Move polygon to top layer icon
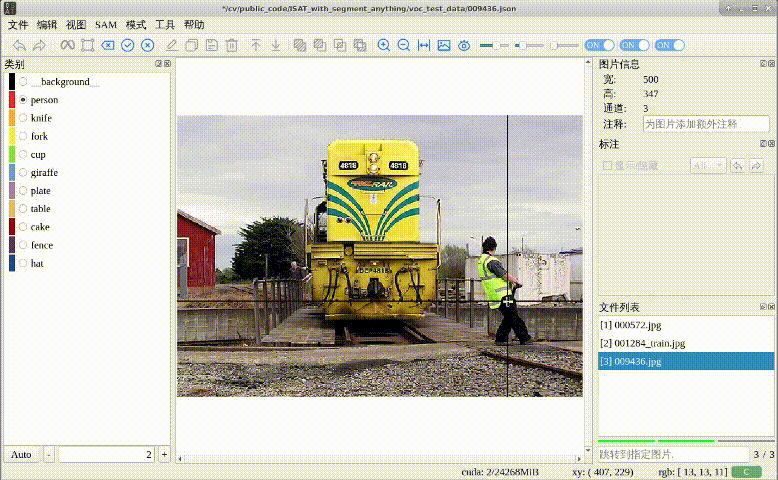This screenshot has width=778, height=480. click(256, 46)
